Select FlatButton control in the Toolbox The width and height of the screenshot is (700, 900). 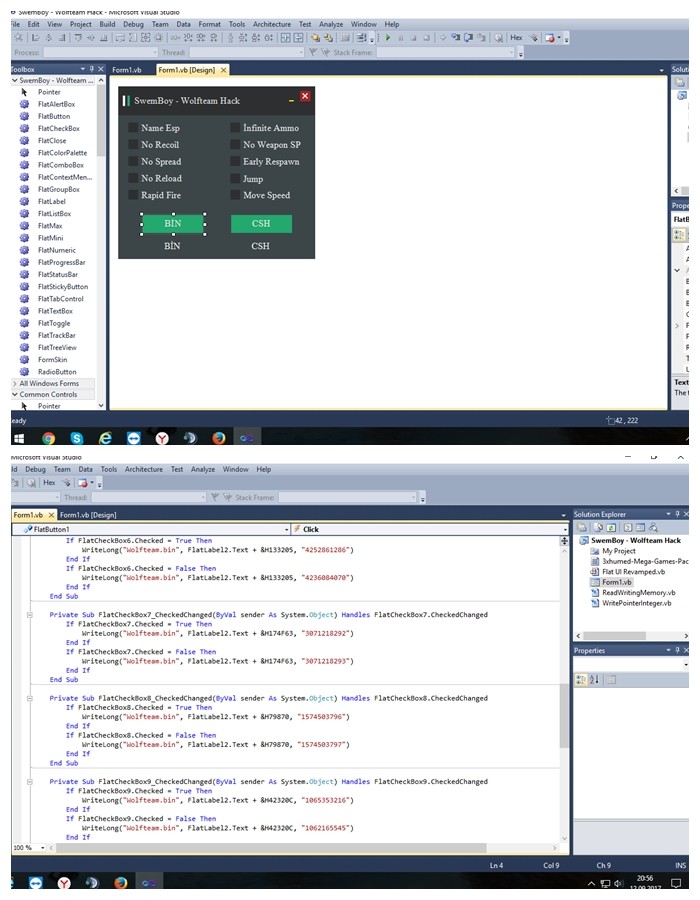coord(54,116)
